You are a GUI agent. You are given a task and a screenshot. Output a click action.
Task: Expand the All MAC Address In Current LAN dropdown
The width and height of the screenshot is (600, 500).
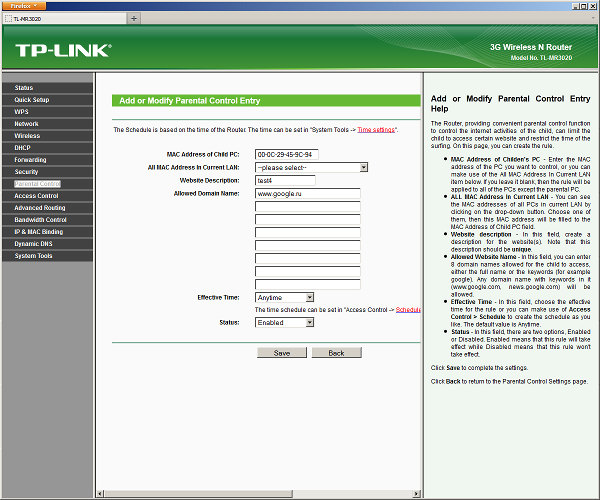click(x=311, y=168)
